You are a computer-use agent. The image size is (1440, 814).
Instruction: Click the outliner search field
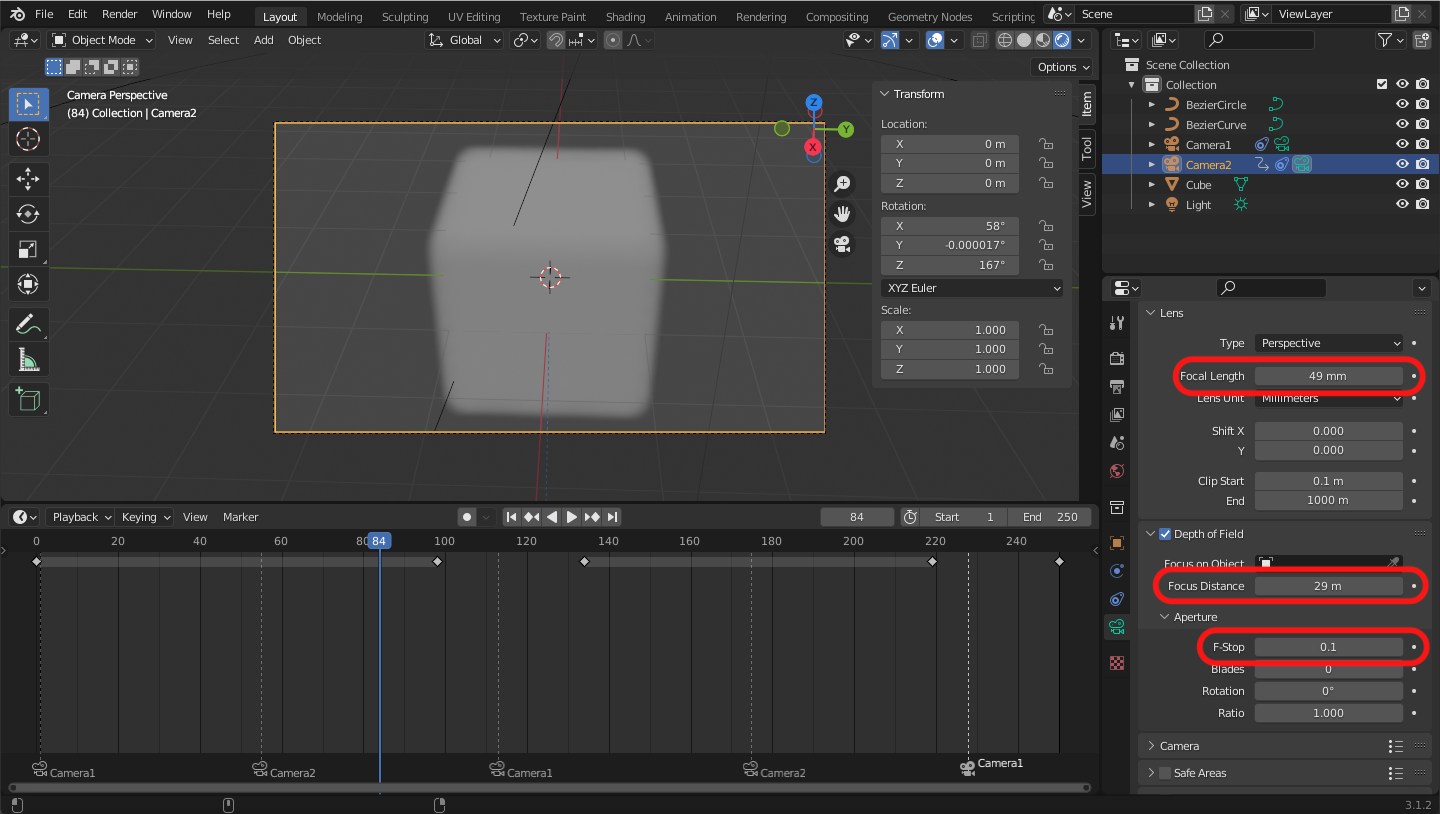coord(1258,40)
